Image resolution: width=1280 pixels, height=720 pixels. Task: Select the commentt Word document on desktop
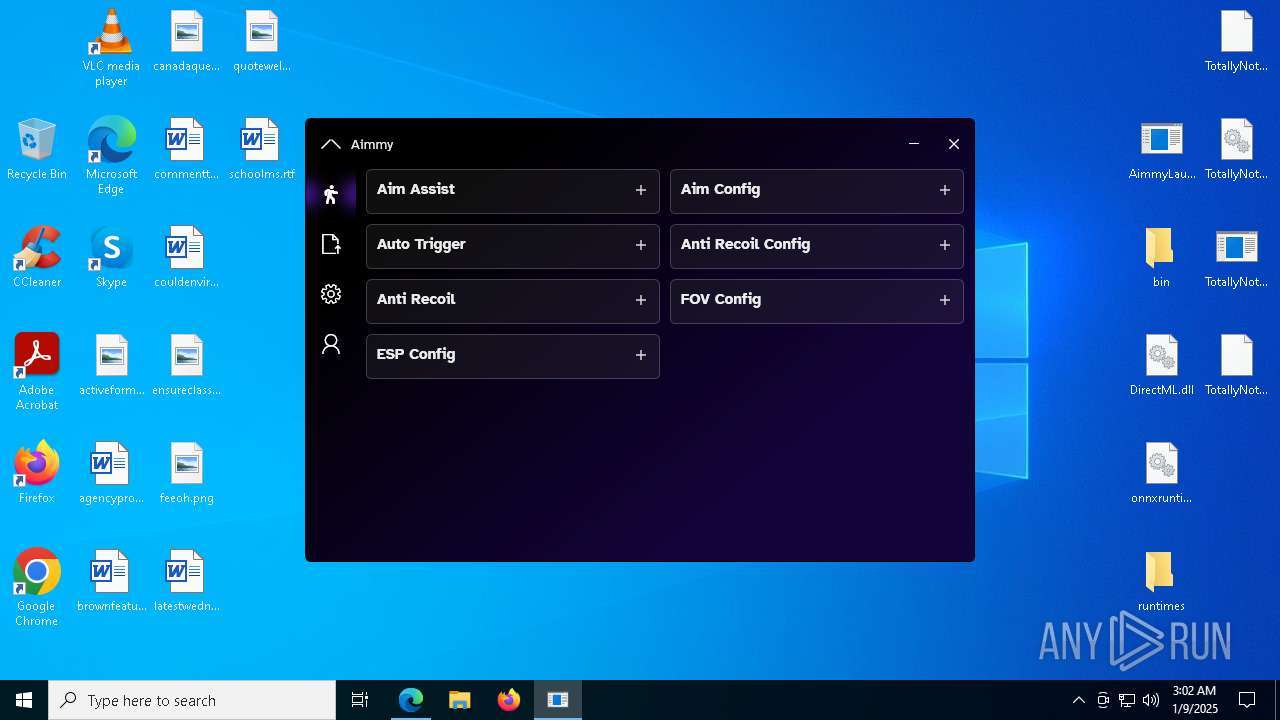coord(186,148)
